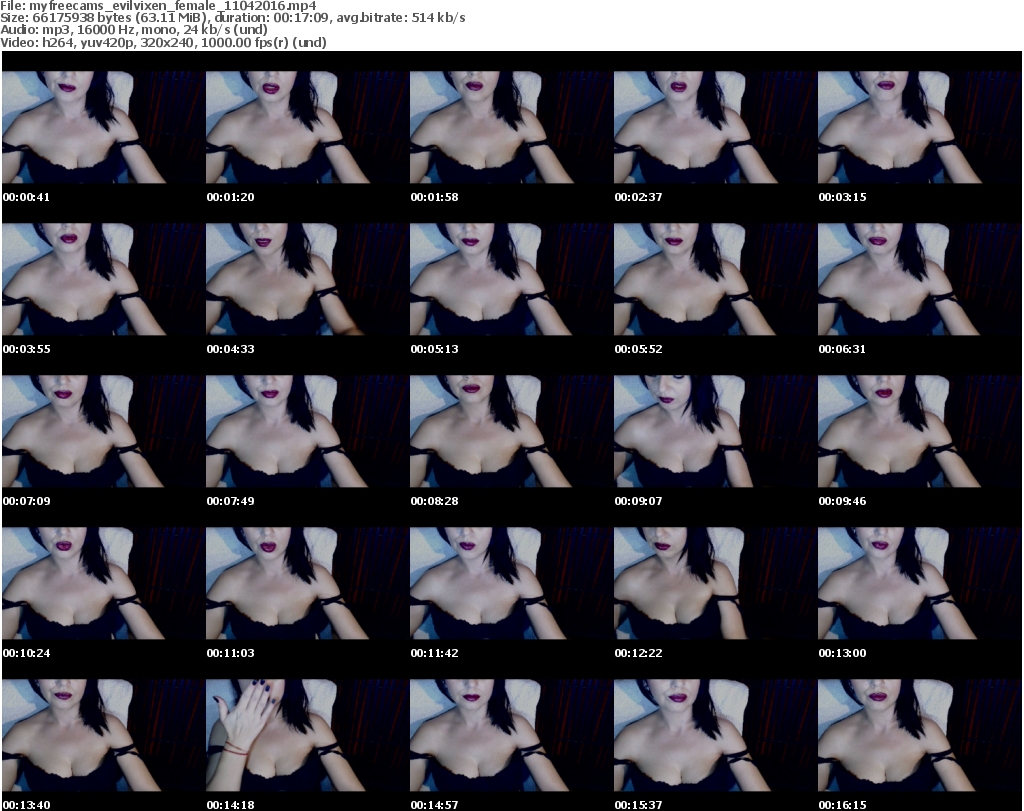The height and width of the screenshot is (811, 1024).
Task: Click the timestamp text '00:11:42'
Action: (434, 653)
